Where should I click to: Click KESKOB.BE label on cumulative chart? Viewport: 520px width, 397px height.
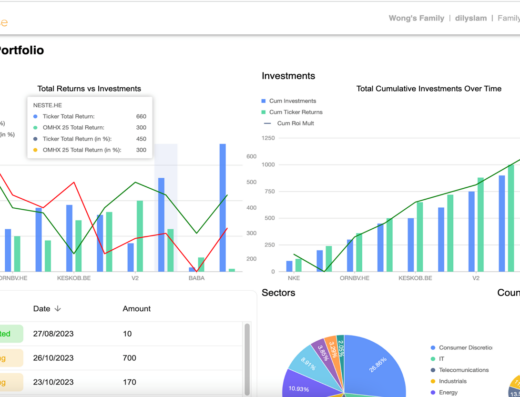point(415,278)
